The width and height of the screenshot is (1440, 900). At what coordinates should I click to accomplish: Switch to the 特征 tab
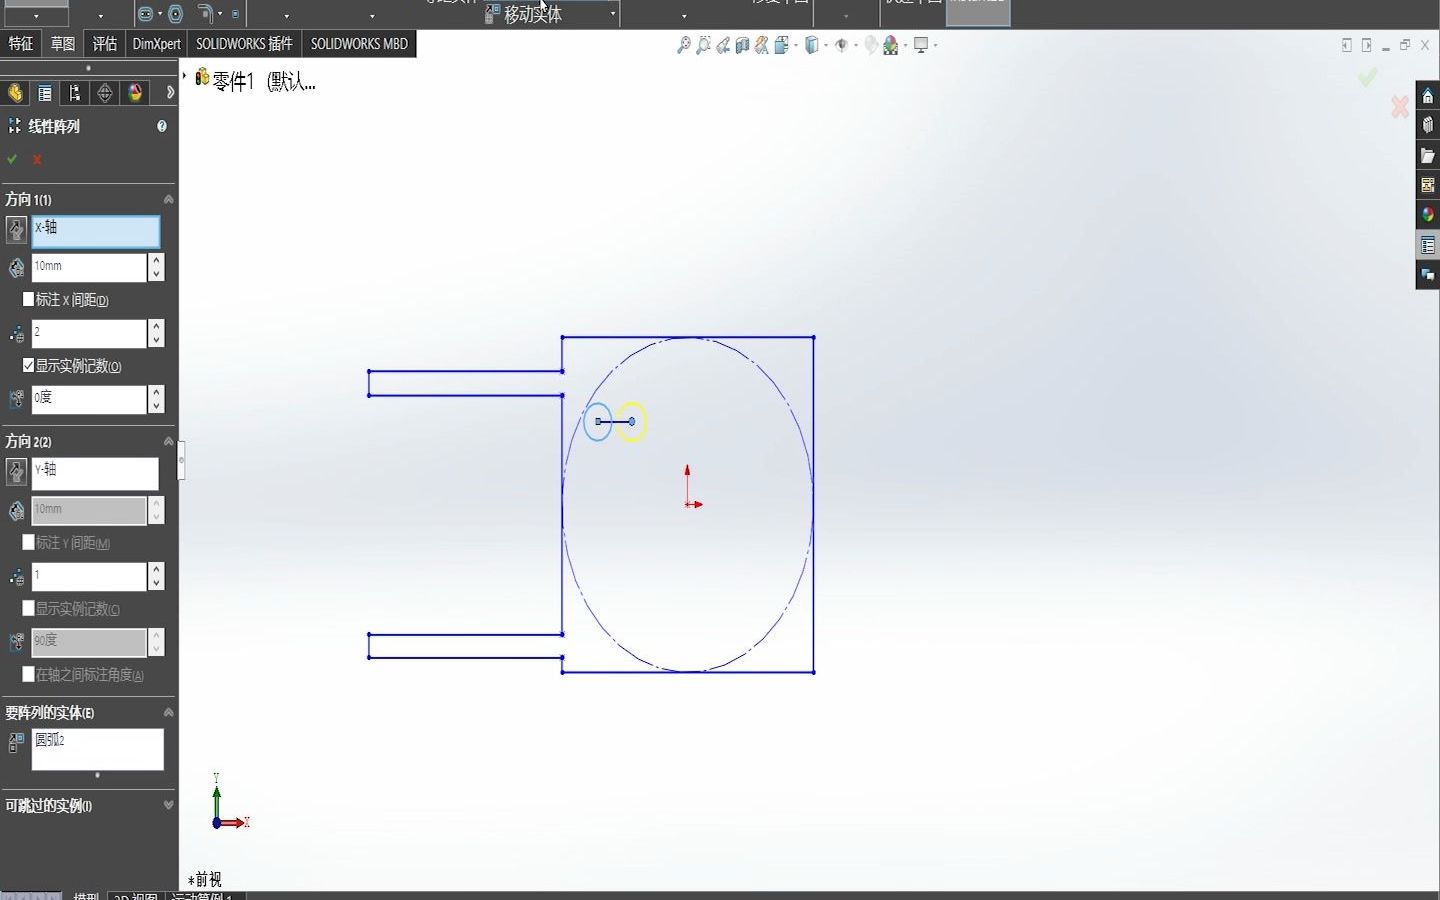pos(21,43)
